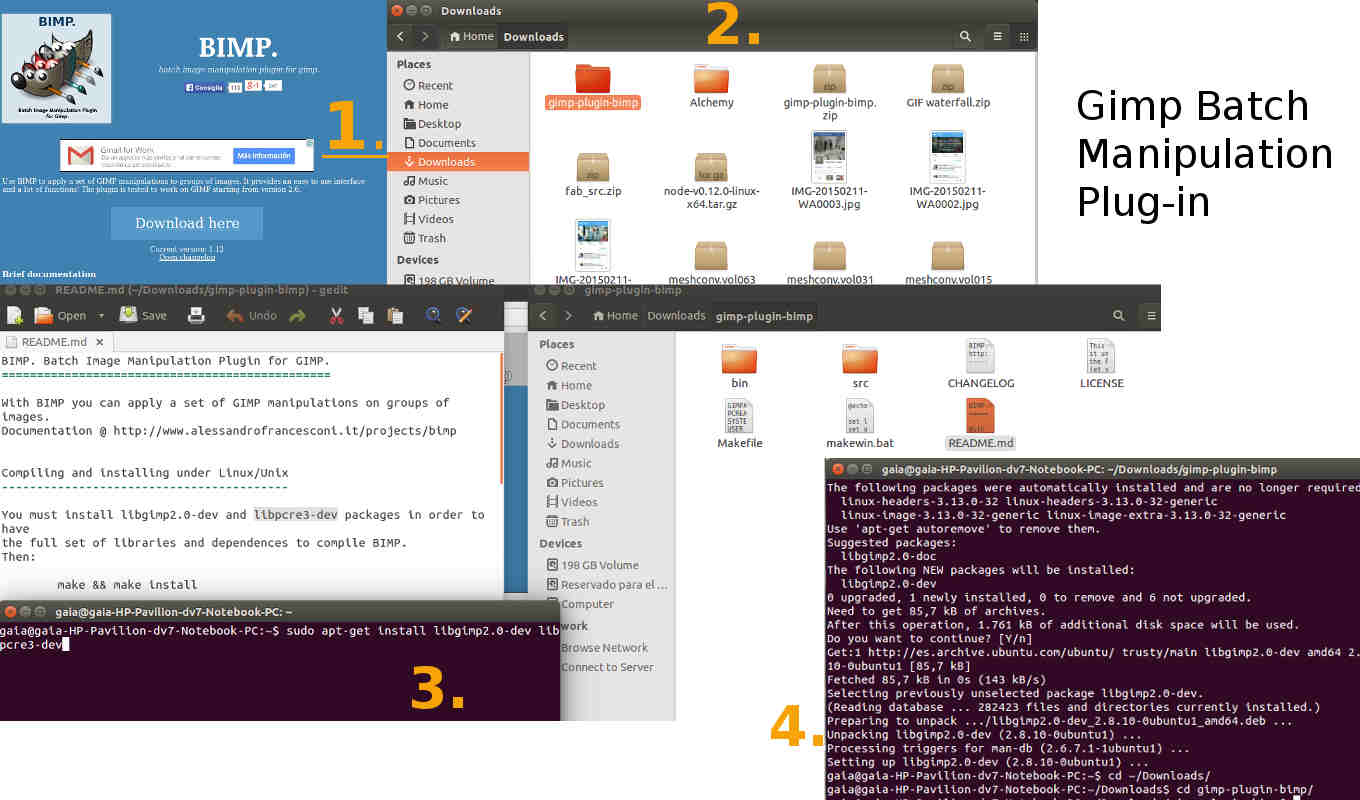Viewport: 1360px width, 800px height.
Task: Select highlighted Downloads entry in top window sidebar
Action: (x=458, y=162)
